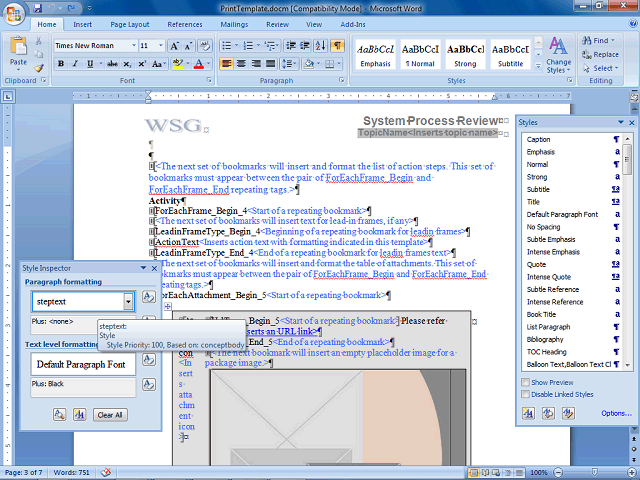Click the tab selector at ruler corner
The height and width of the screenshot is (480, 640).
[8, 97]
